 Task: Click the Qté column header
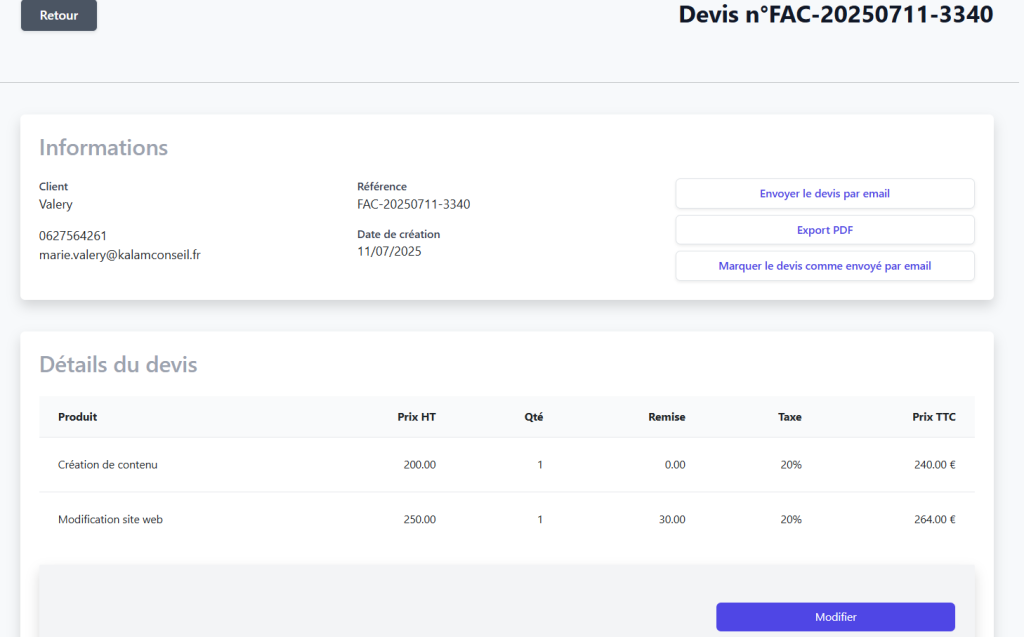point(533,417)
